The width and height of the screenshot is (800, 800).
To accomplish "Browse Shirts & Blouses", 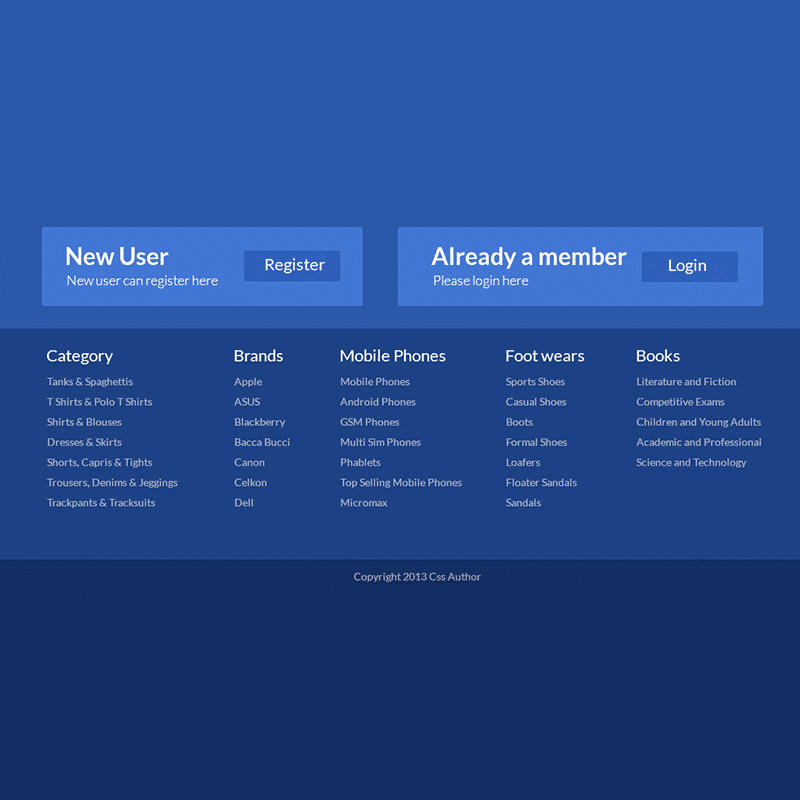I will coord(84,422).
